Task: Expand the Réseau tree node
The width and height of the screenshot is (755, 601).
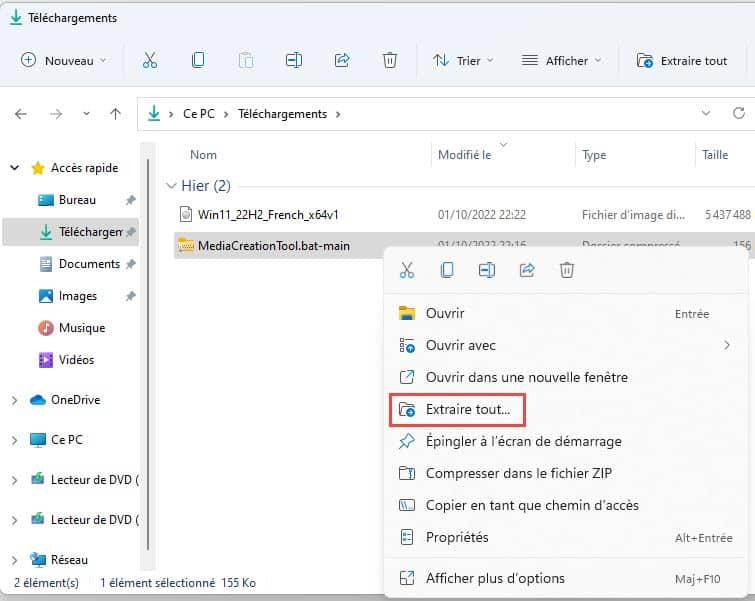Action: pyautogui.click(x=14, y=560)
